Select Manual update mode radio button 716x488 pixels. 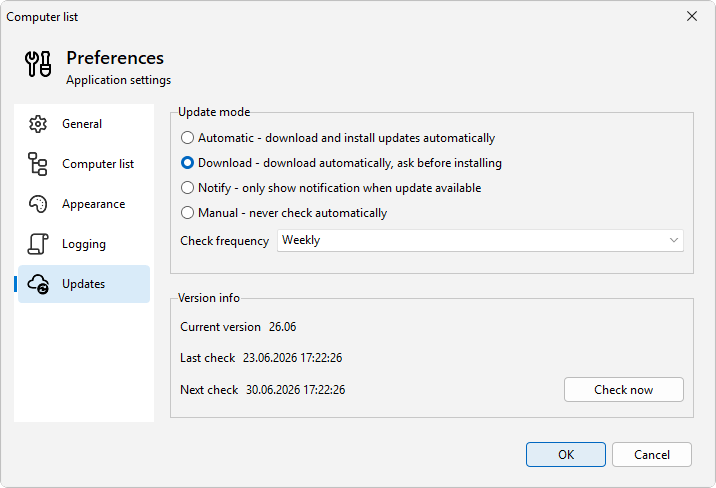click(x=187, y=213)
